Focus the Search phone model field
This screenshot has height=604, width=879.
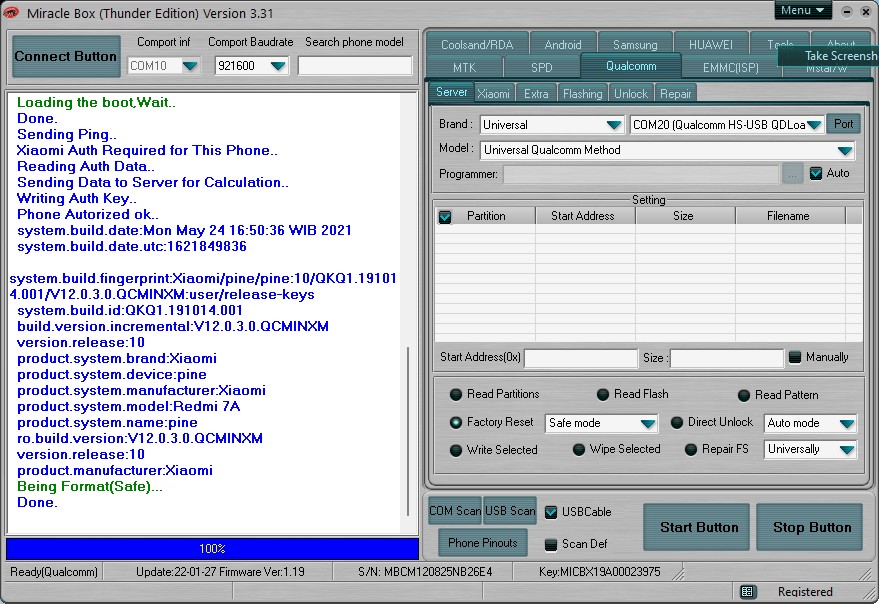coord(355,66)
